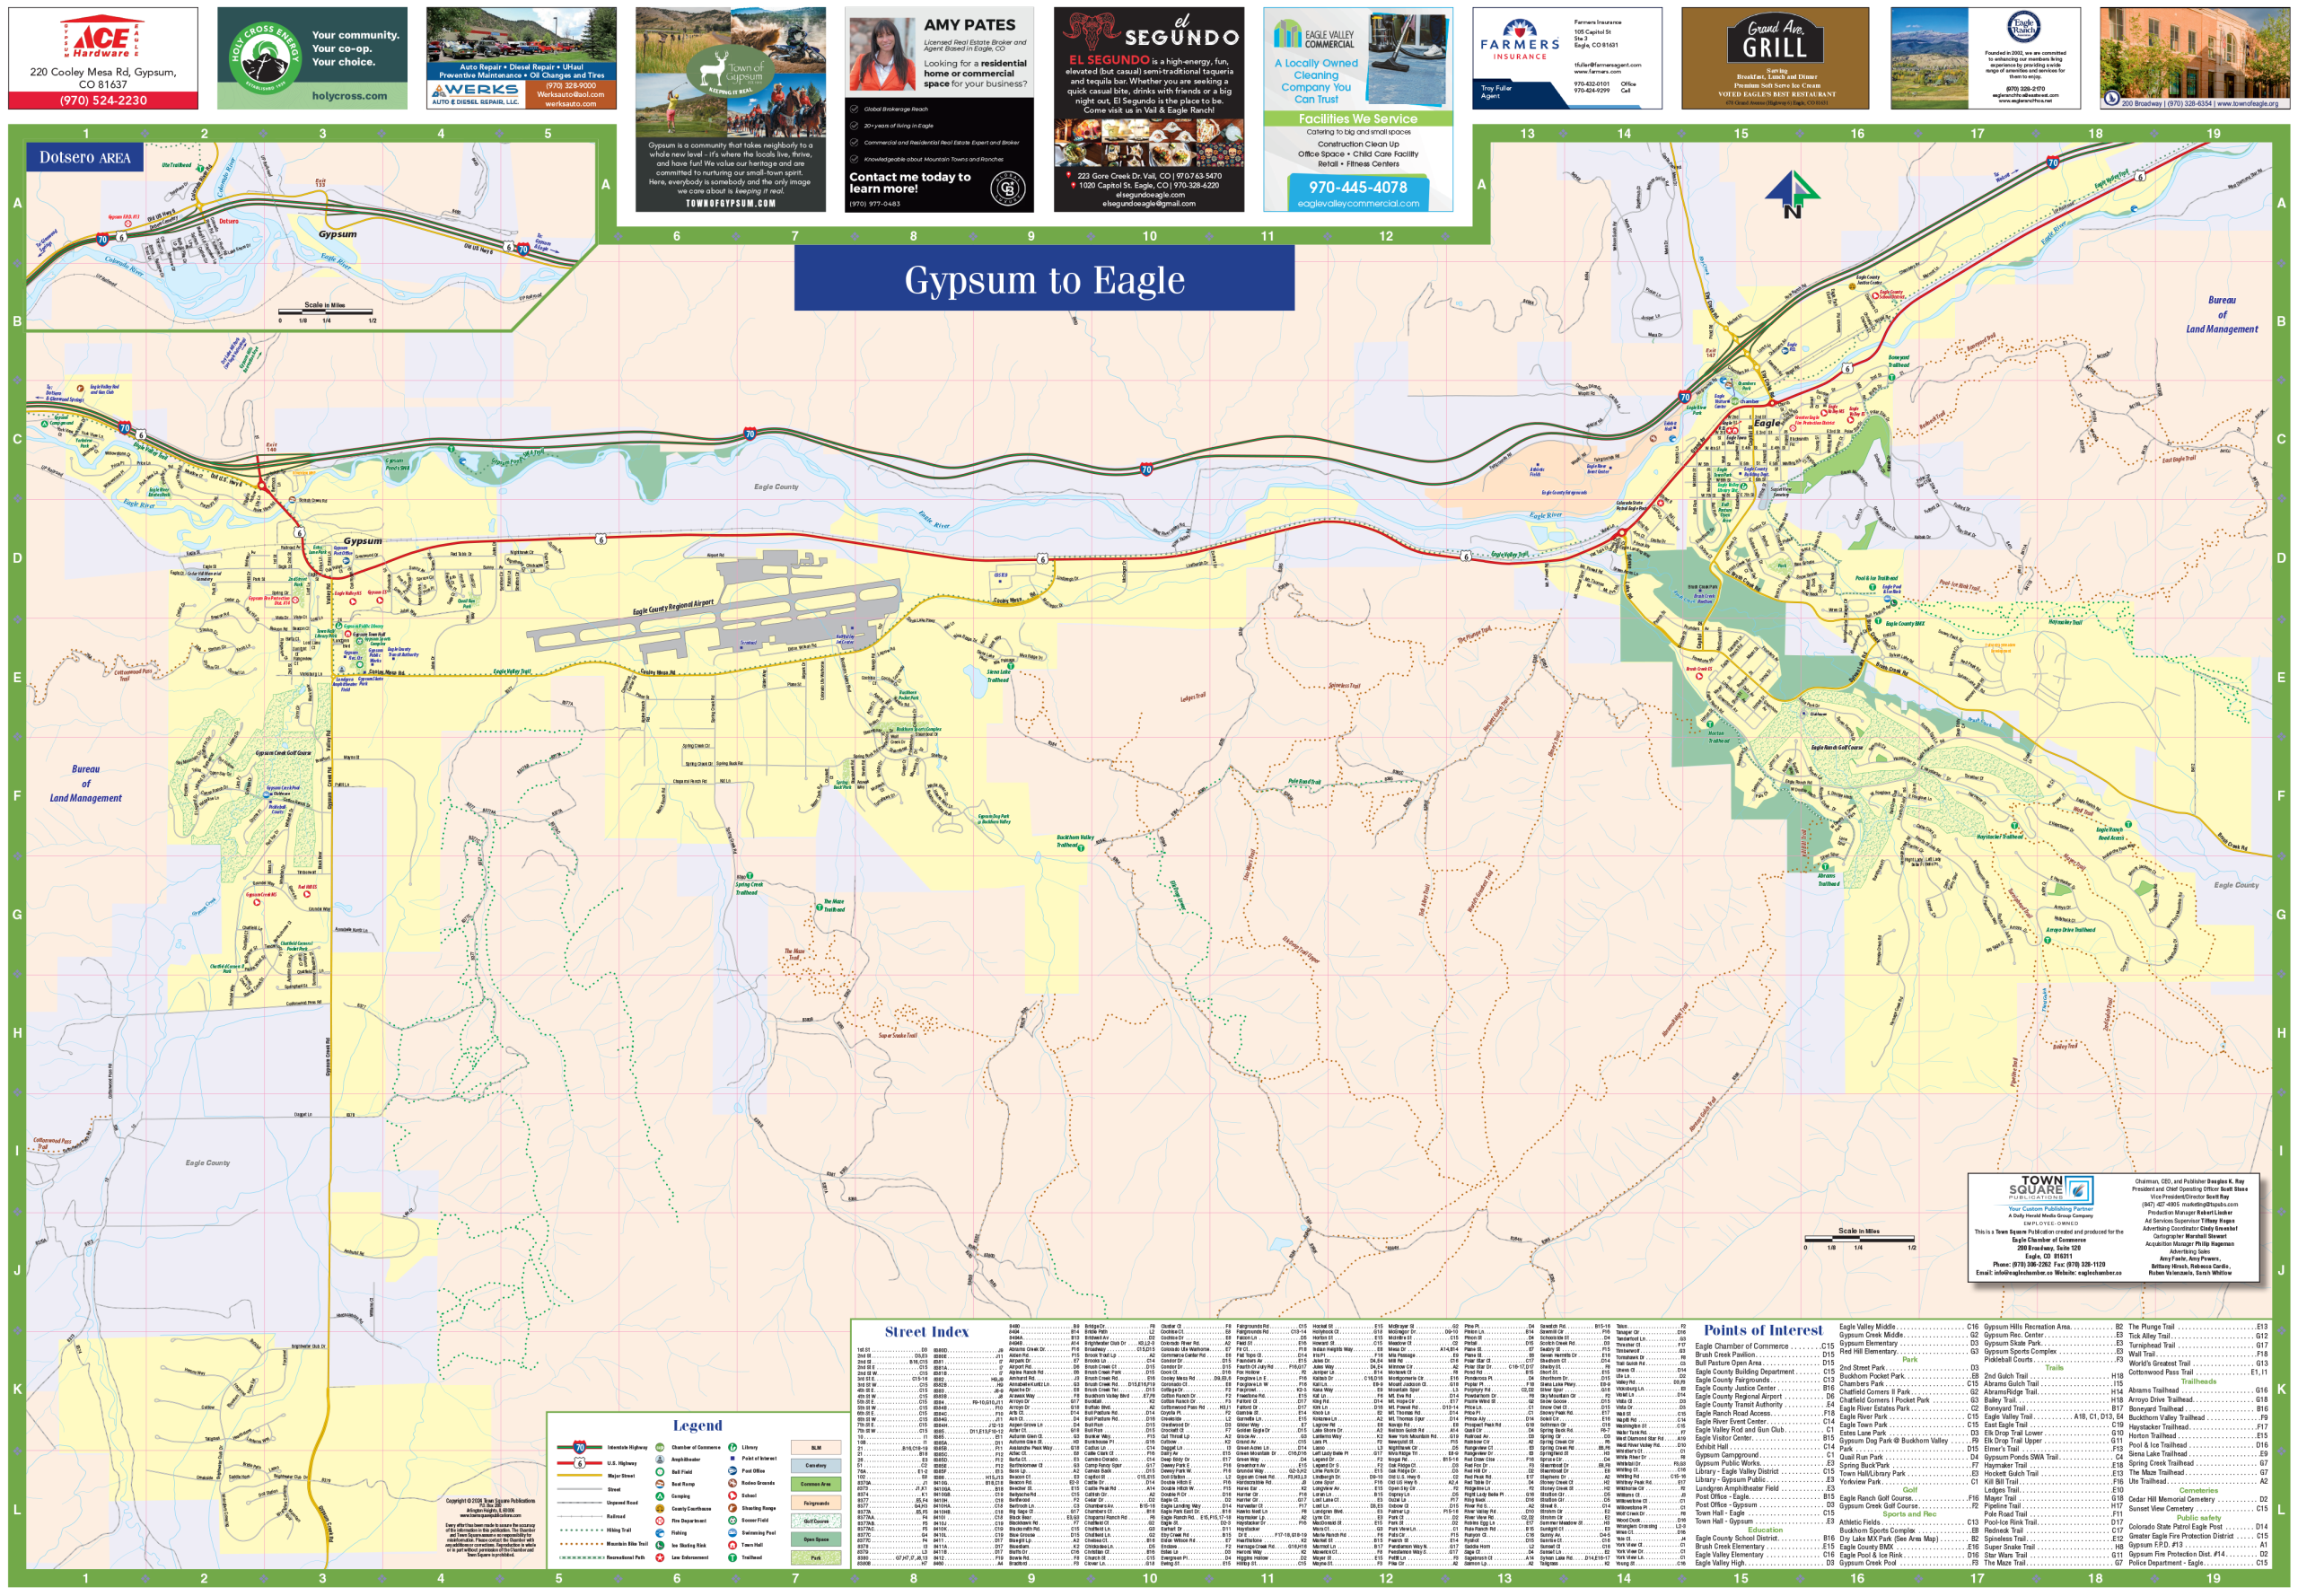Click the Ball Field legend icon
The image size is (2298, 1596).
[x=660, y=1472]
